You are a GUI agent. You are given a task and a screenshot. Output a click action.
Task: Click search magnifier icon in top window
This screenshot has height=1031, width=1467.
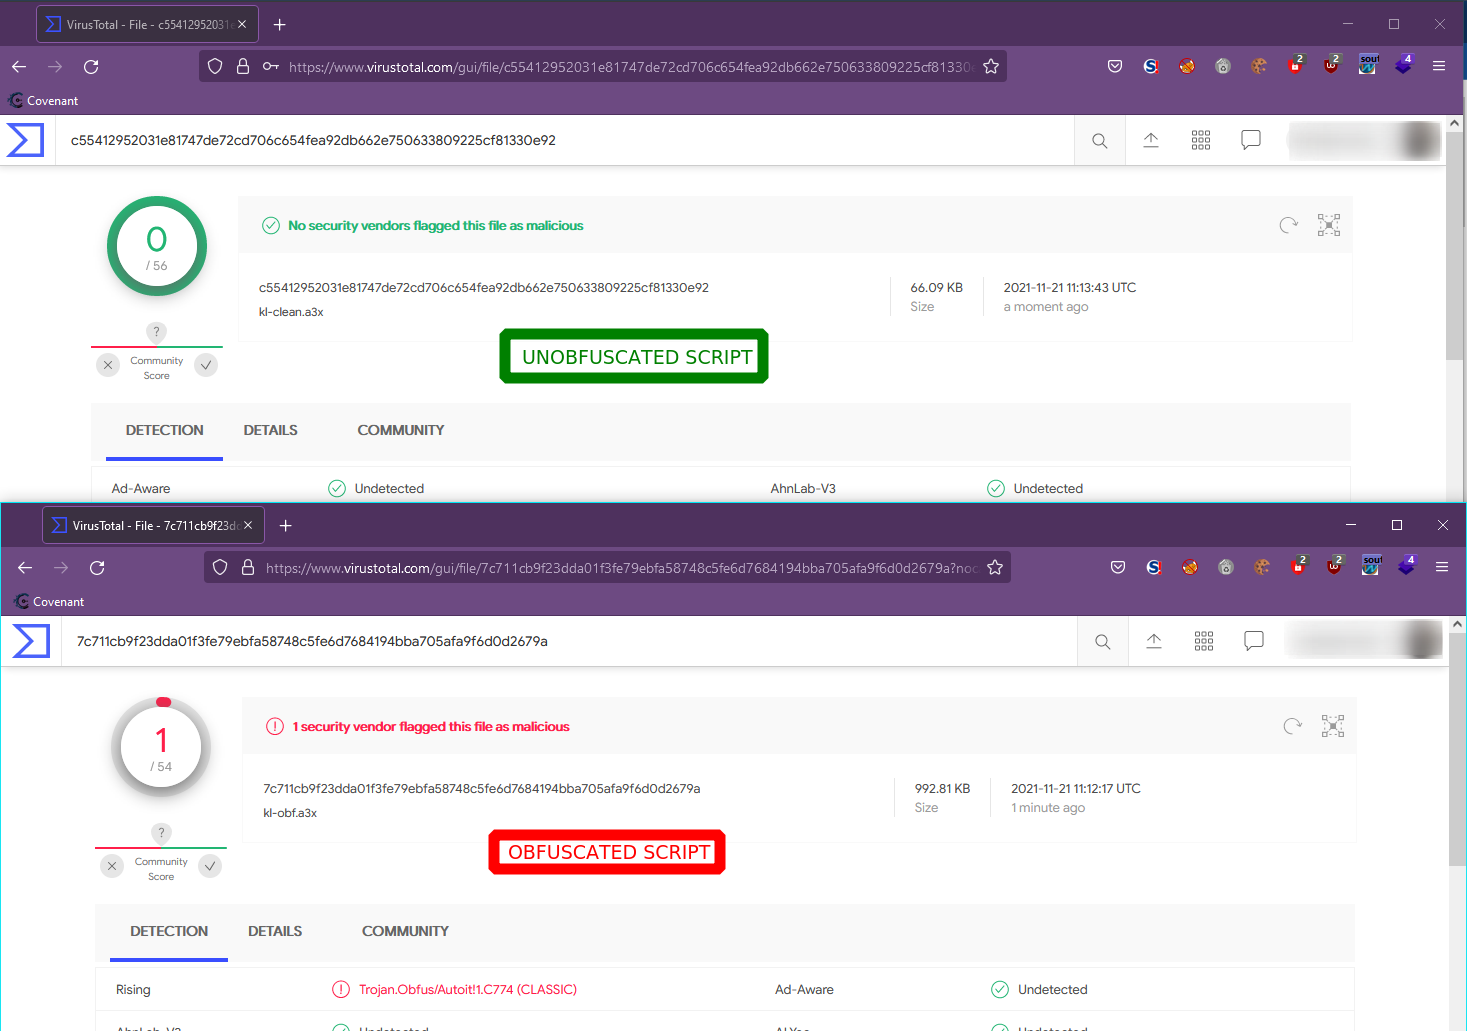pyautogui.click(x=1100, y=141)
